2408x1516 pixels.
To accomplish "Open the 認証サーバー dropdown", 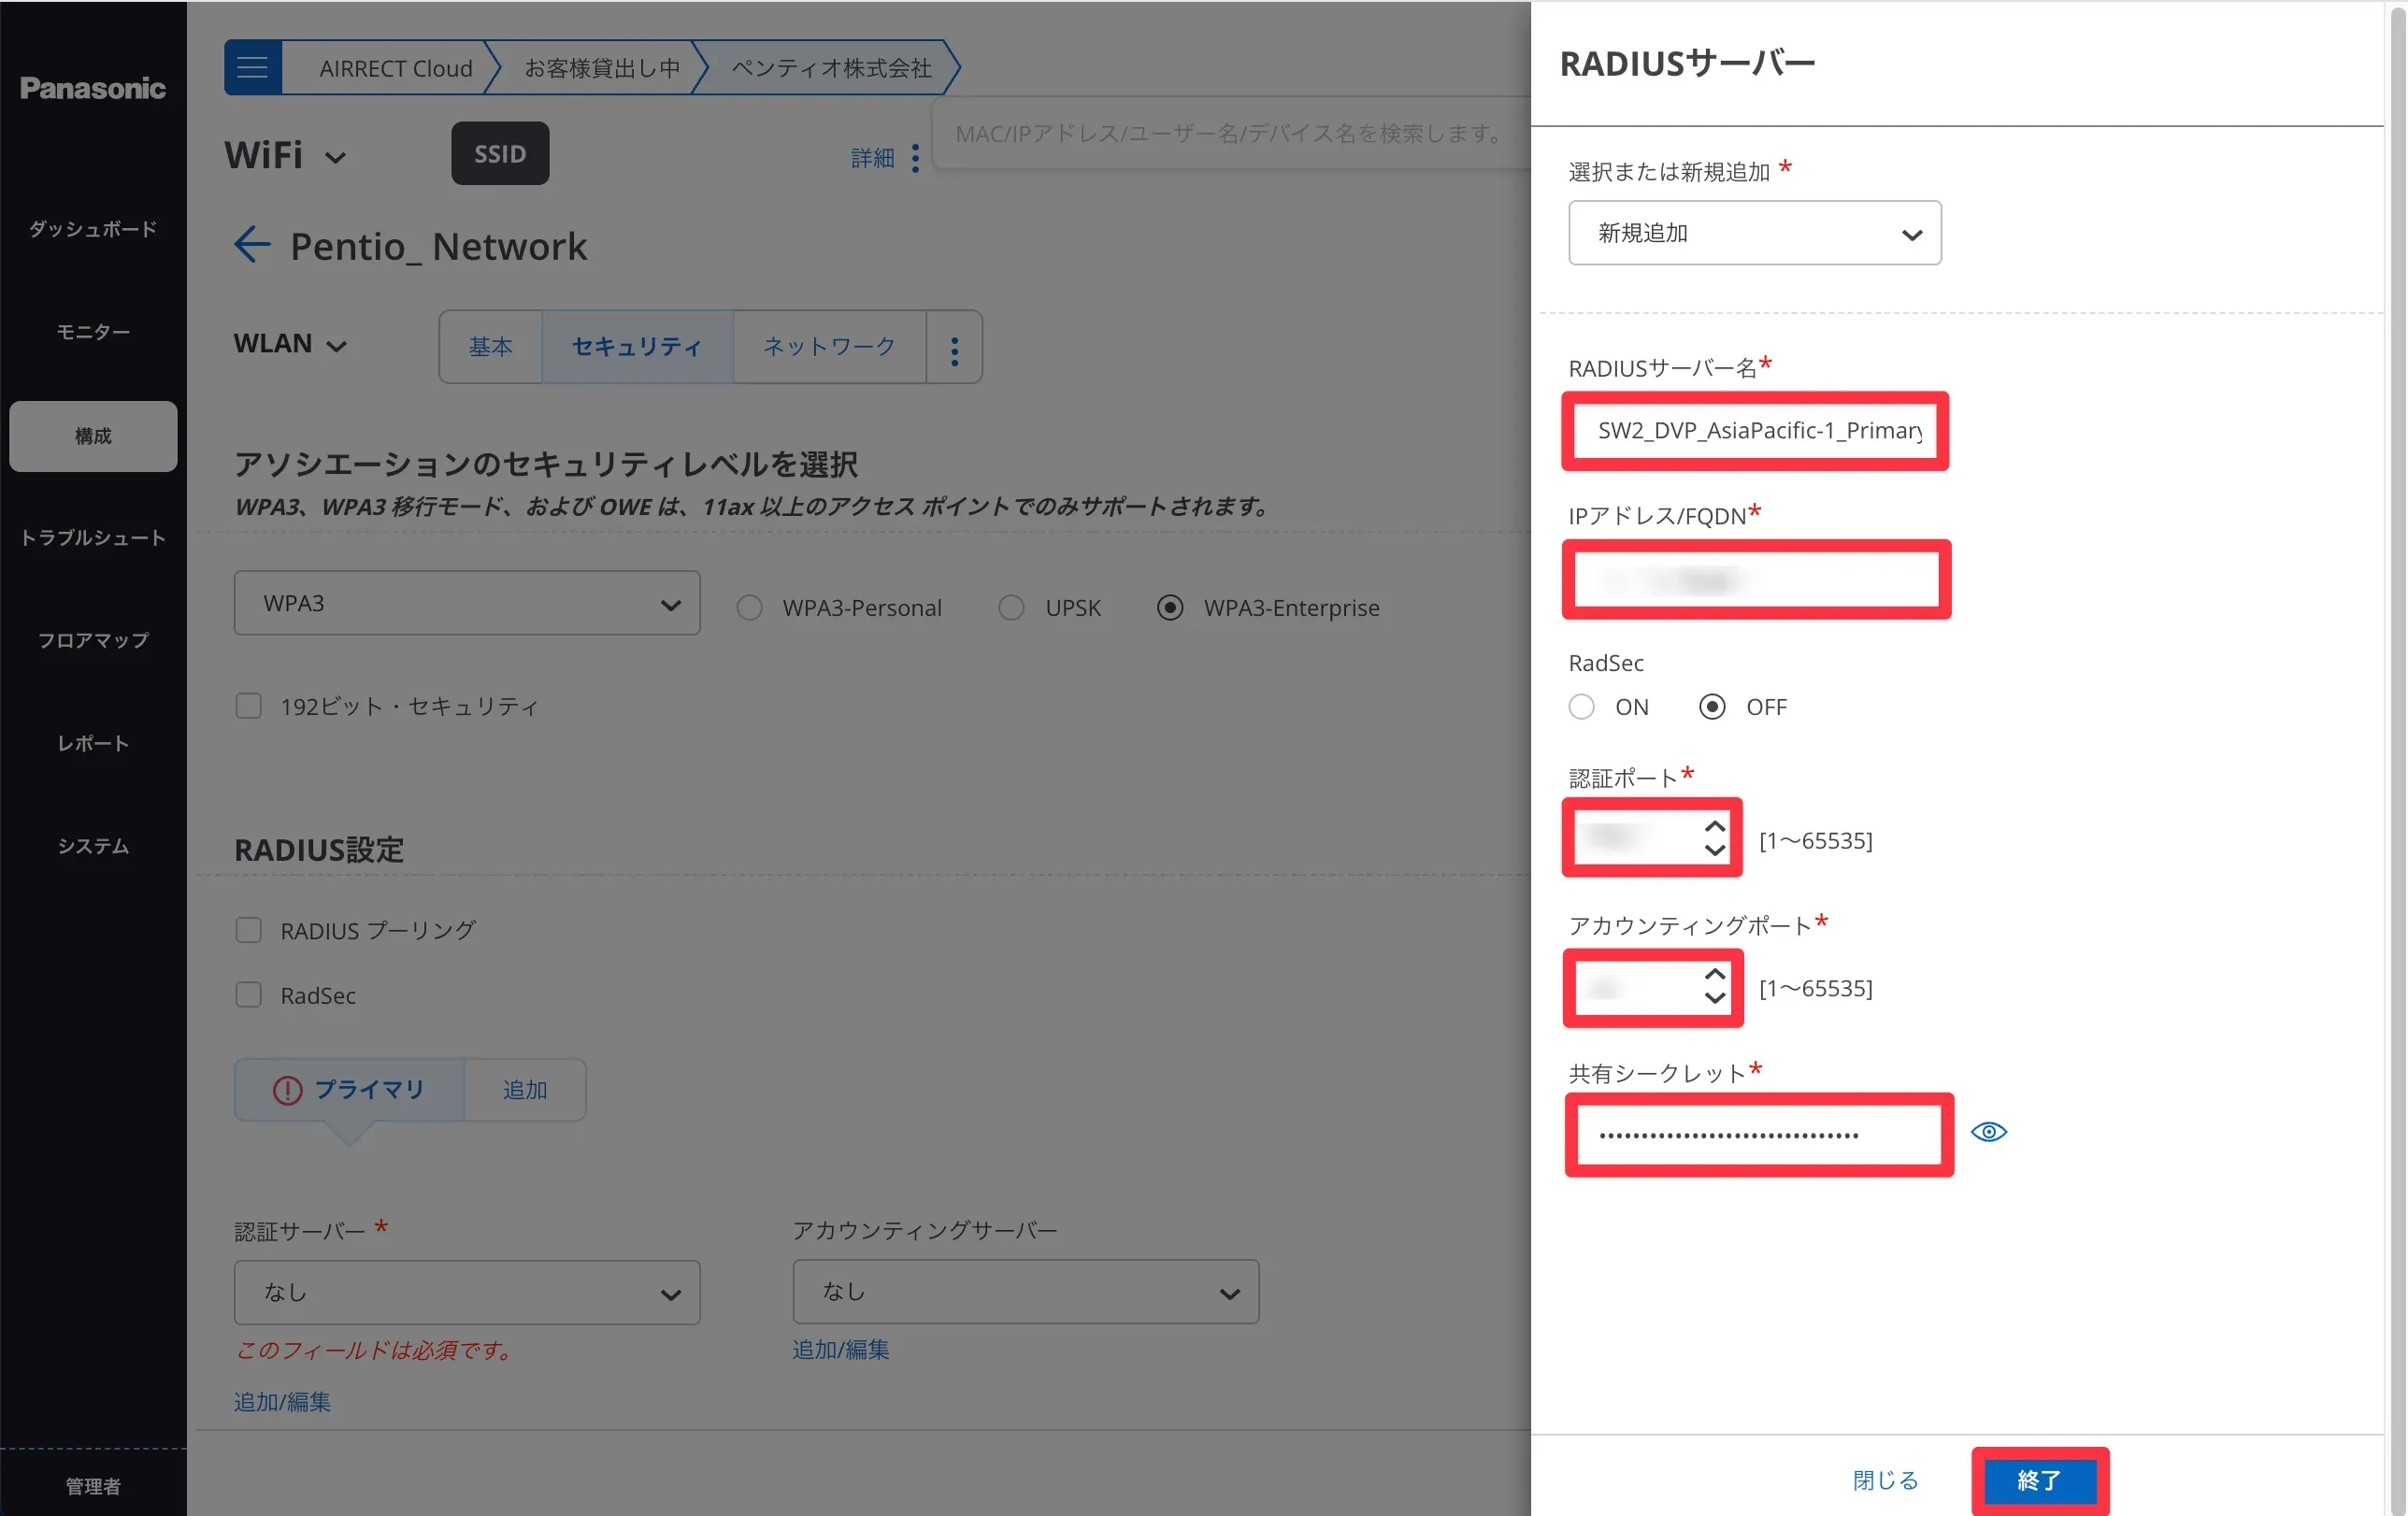I will pyautogui.click(x=467, y=1292).
